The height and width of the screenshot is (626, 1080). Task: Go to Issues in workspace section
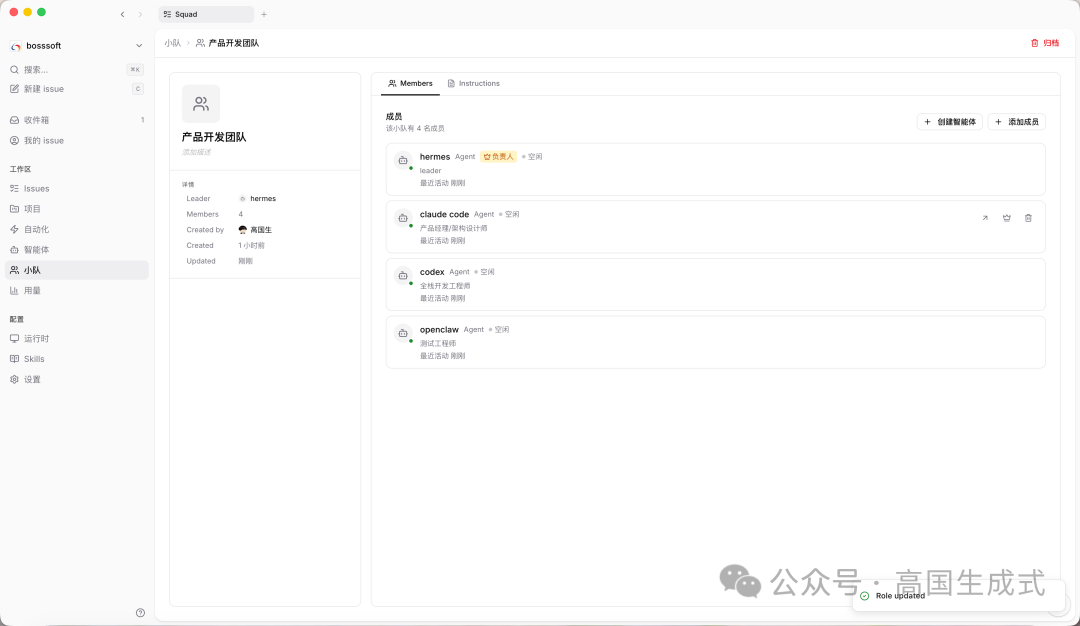[x=76, y=189]
